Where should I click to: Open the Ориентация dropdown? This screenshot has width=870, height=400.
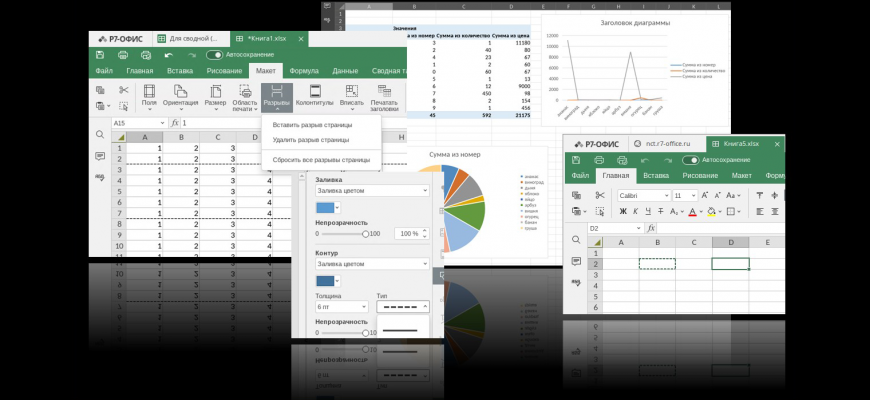point(180,98)
